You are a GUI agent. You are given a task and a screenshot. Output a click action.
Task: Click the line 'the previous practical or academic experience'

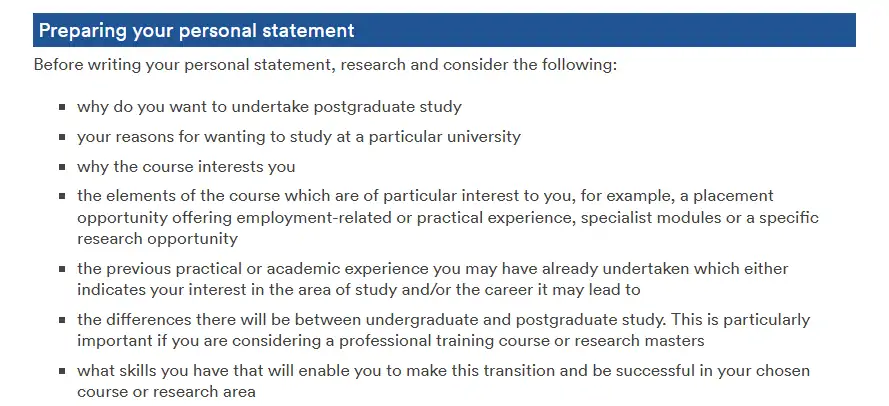coord(433,268)
